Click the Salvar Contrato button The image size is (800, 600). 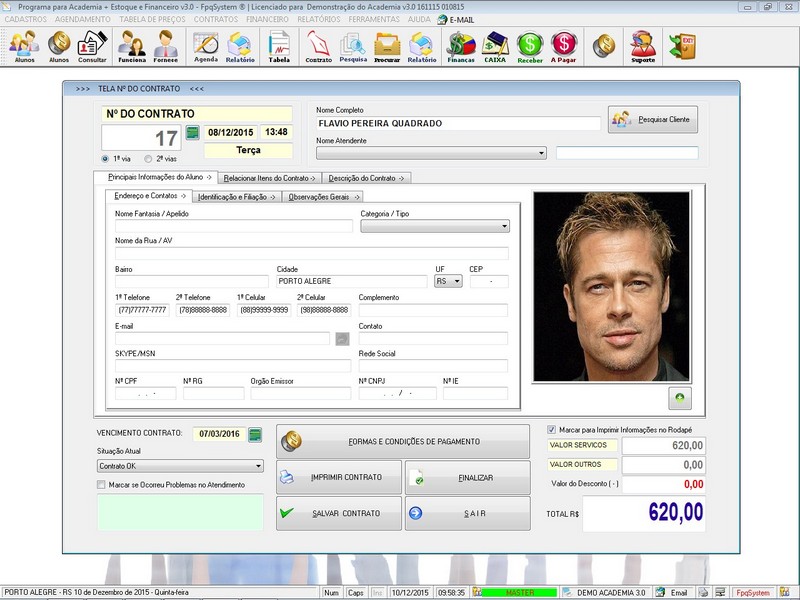339,513
